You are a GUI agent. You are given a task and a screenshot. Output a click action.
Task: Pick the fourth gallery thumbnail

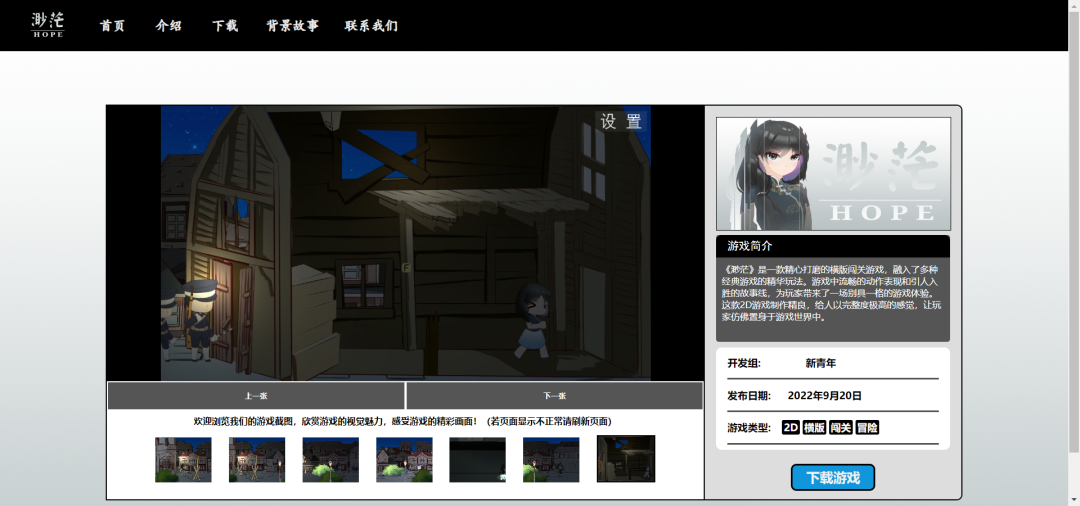click(404, 460)
